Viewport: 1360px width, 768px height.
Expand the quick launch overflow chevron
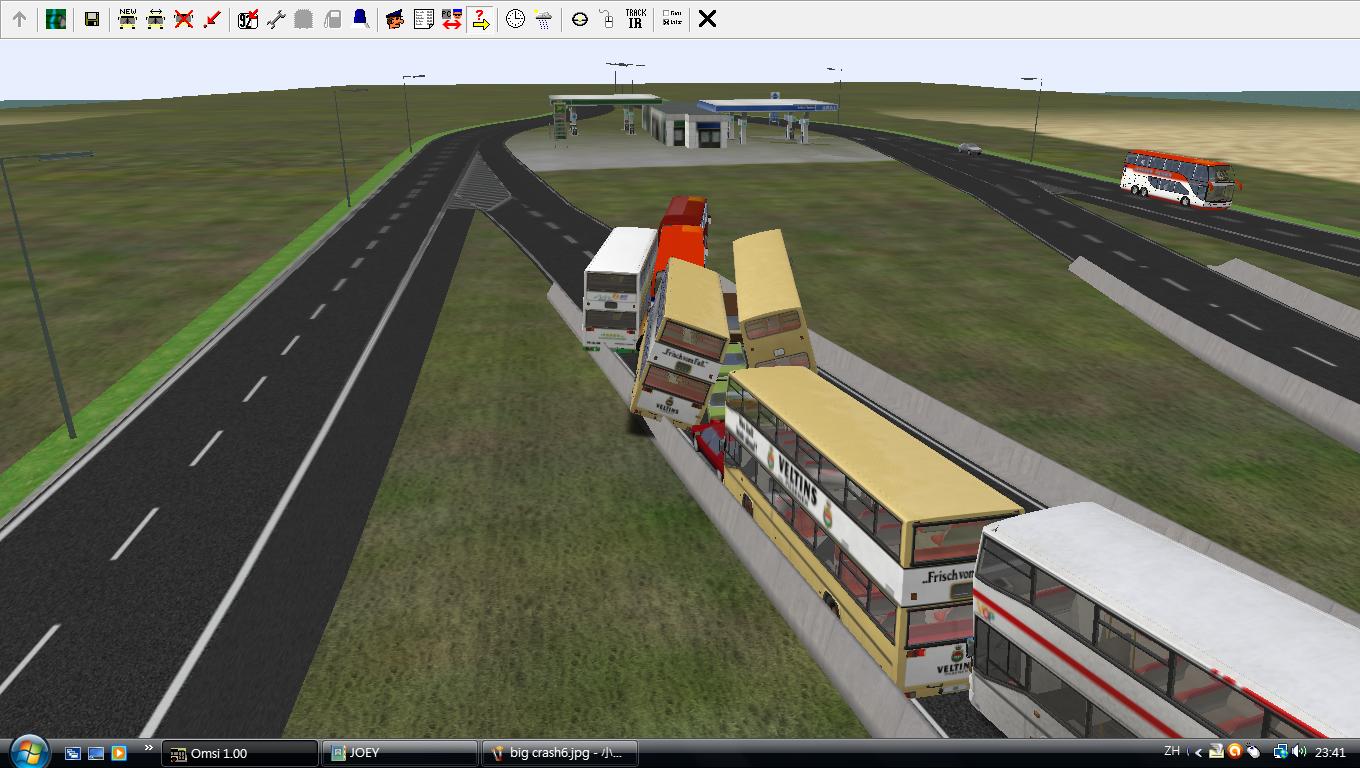click(149, 748)
